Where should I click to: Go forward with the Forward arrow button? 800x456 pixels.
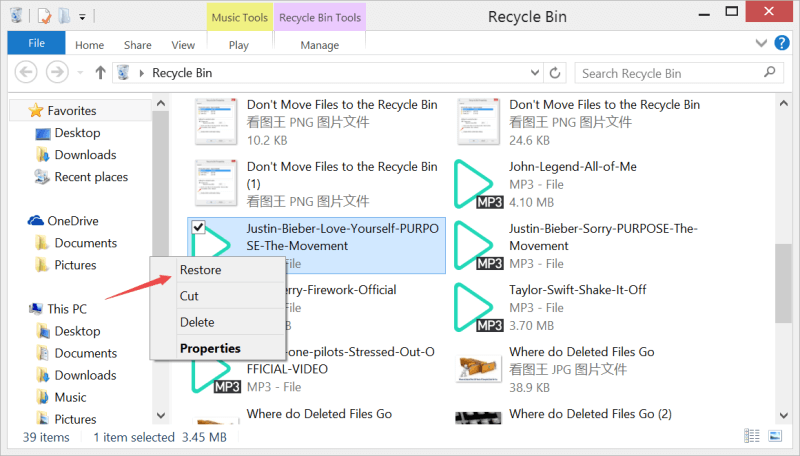(57, 72)
